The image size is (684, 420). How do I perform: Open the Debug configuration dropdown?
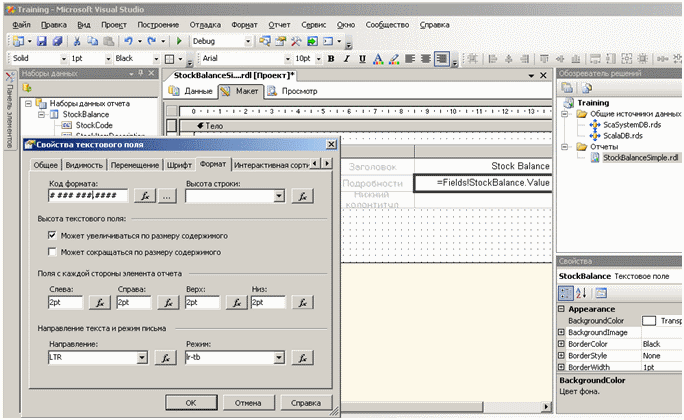tap(248, 41)
